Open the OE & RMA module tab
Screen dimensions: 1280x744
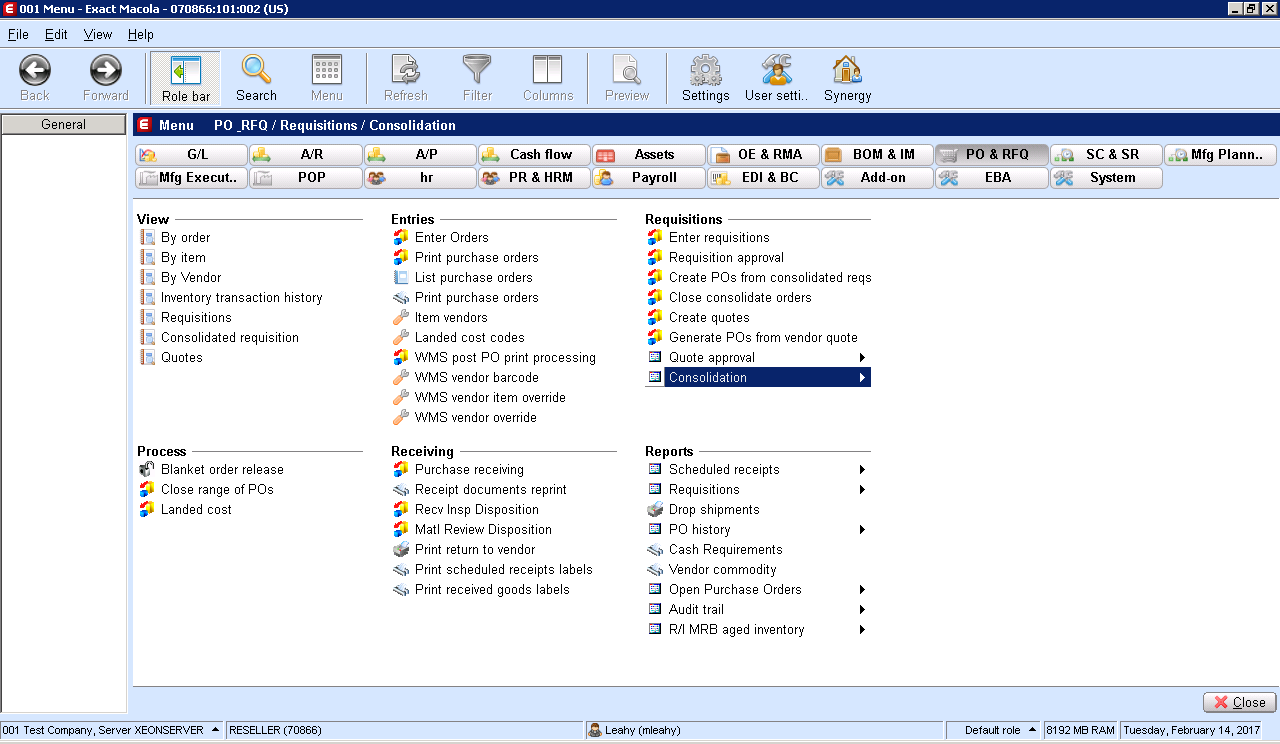763,155
